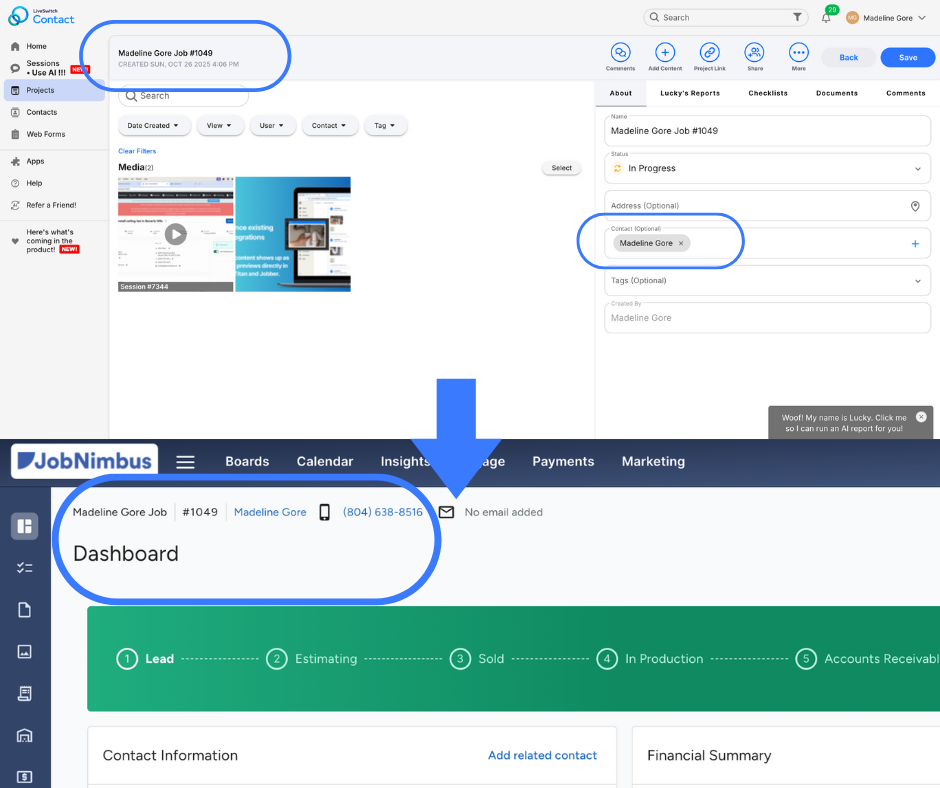Select the Sold workflow stage

click(x=477, y=659)
